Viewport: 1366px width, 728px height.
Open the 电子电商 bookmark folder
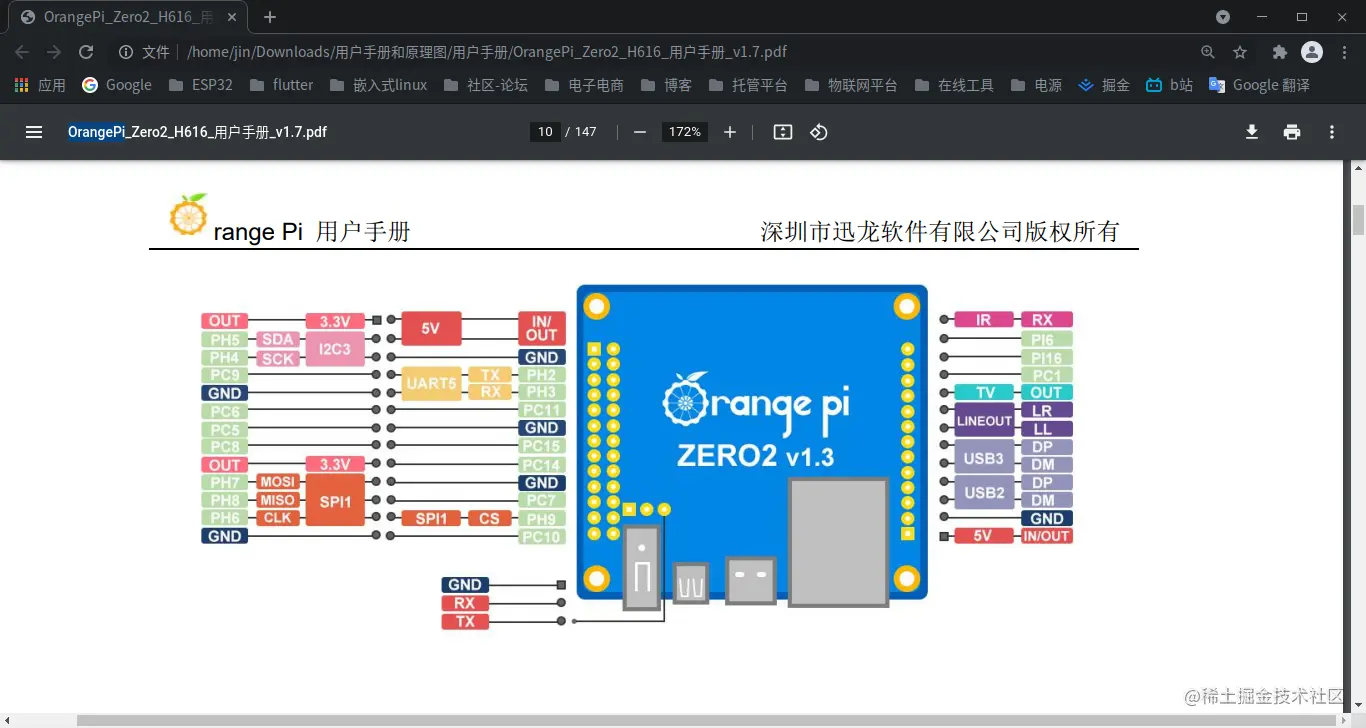pyautogui.click(x=584, y=85)
